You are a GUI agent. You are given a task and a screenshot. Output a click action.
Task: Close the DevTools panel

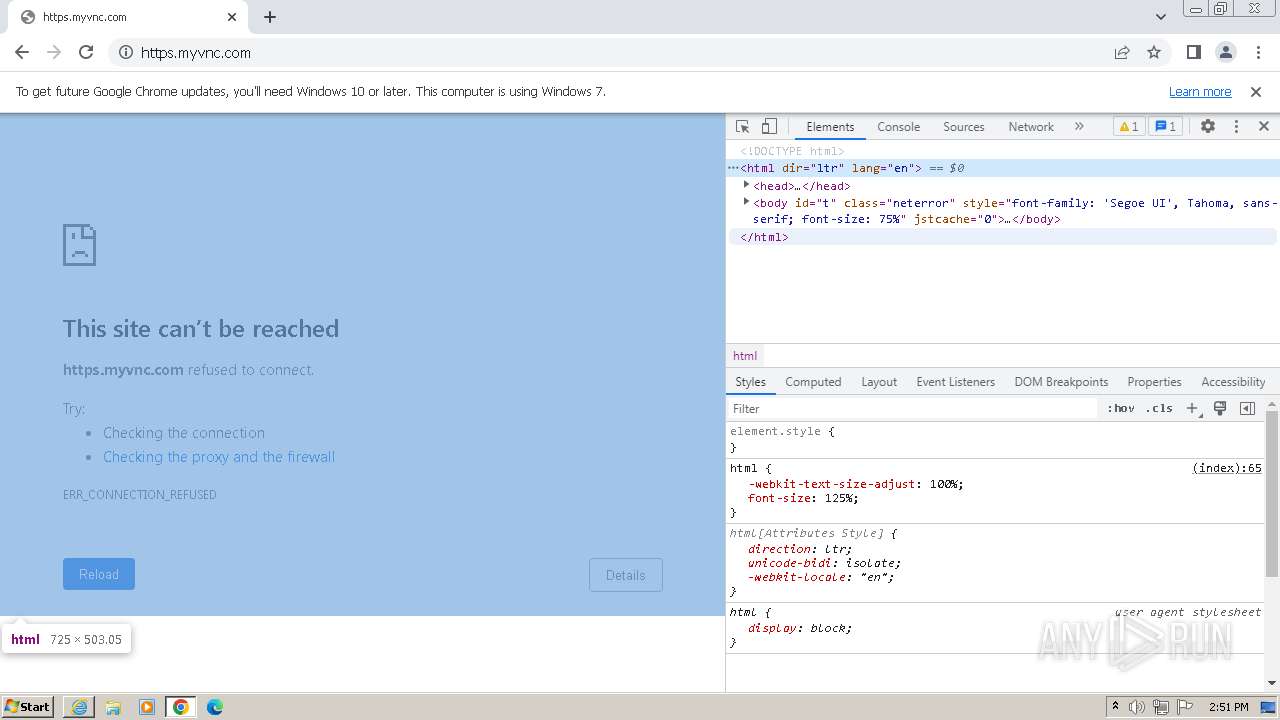click(x=1264, y=127)
